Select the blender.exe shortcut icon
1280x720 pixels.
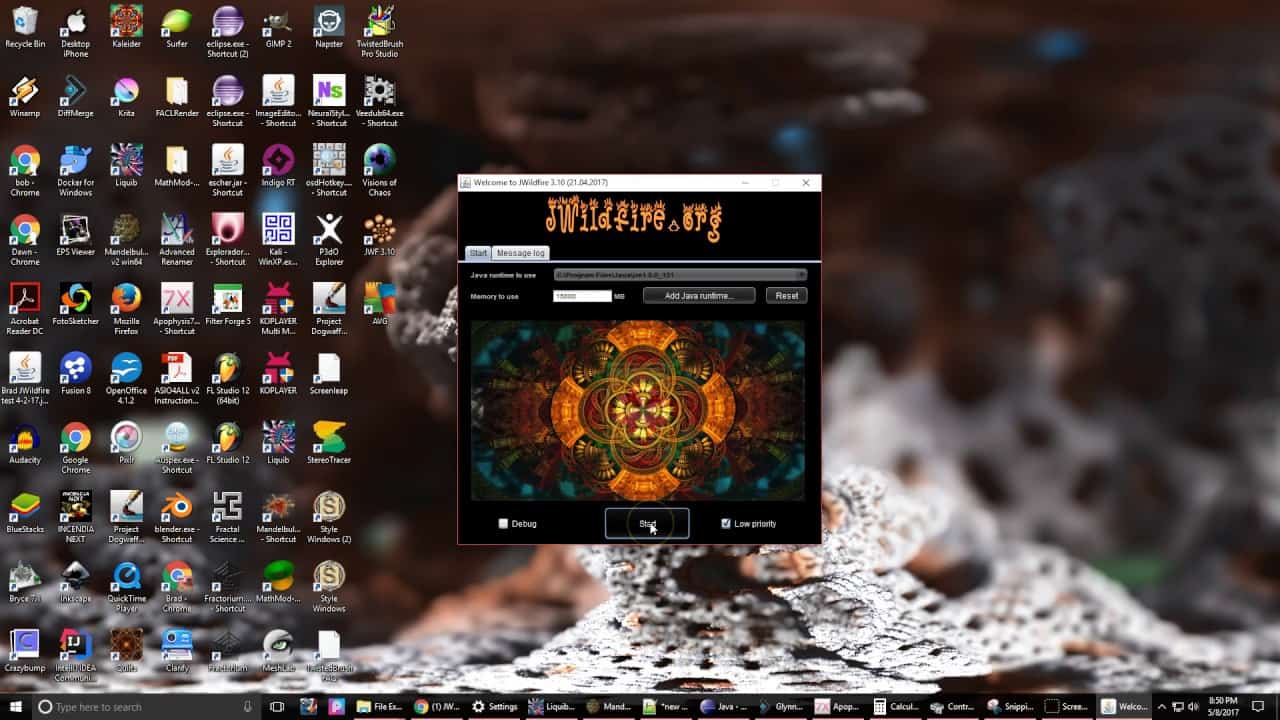point(177,516)
